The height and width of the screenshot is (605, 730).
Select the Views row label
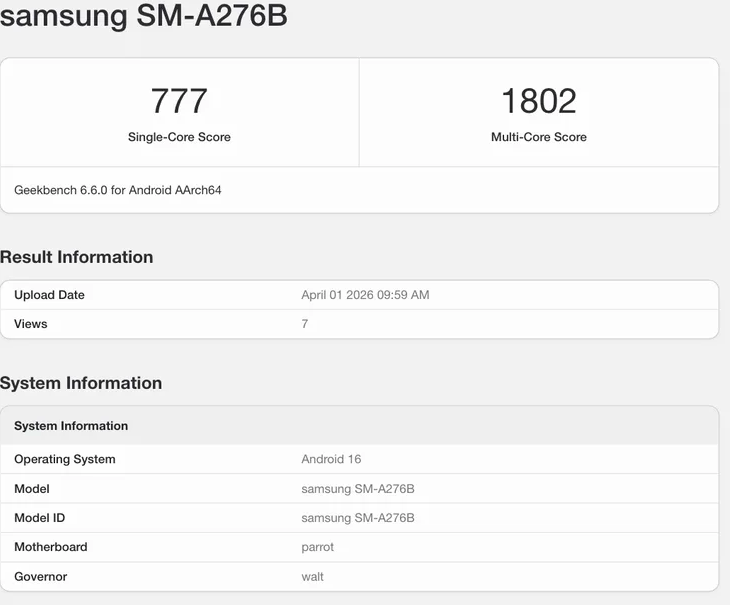click(x=31, y=324)
